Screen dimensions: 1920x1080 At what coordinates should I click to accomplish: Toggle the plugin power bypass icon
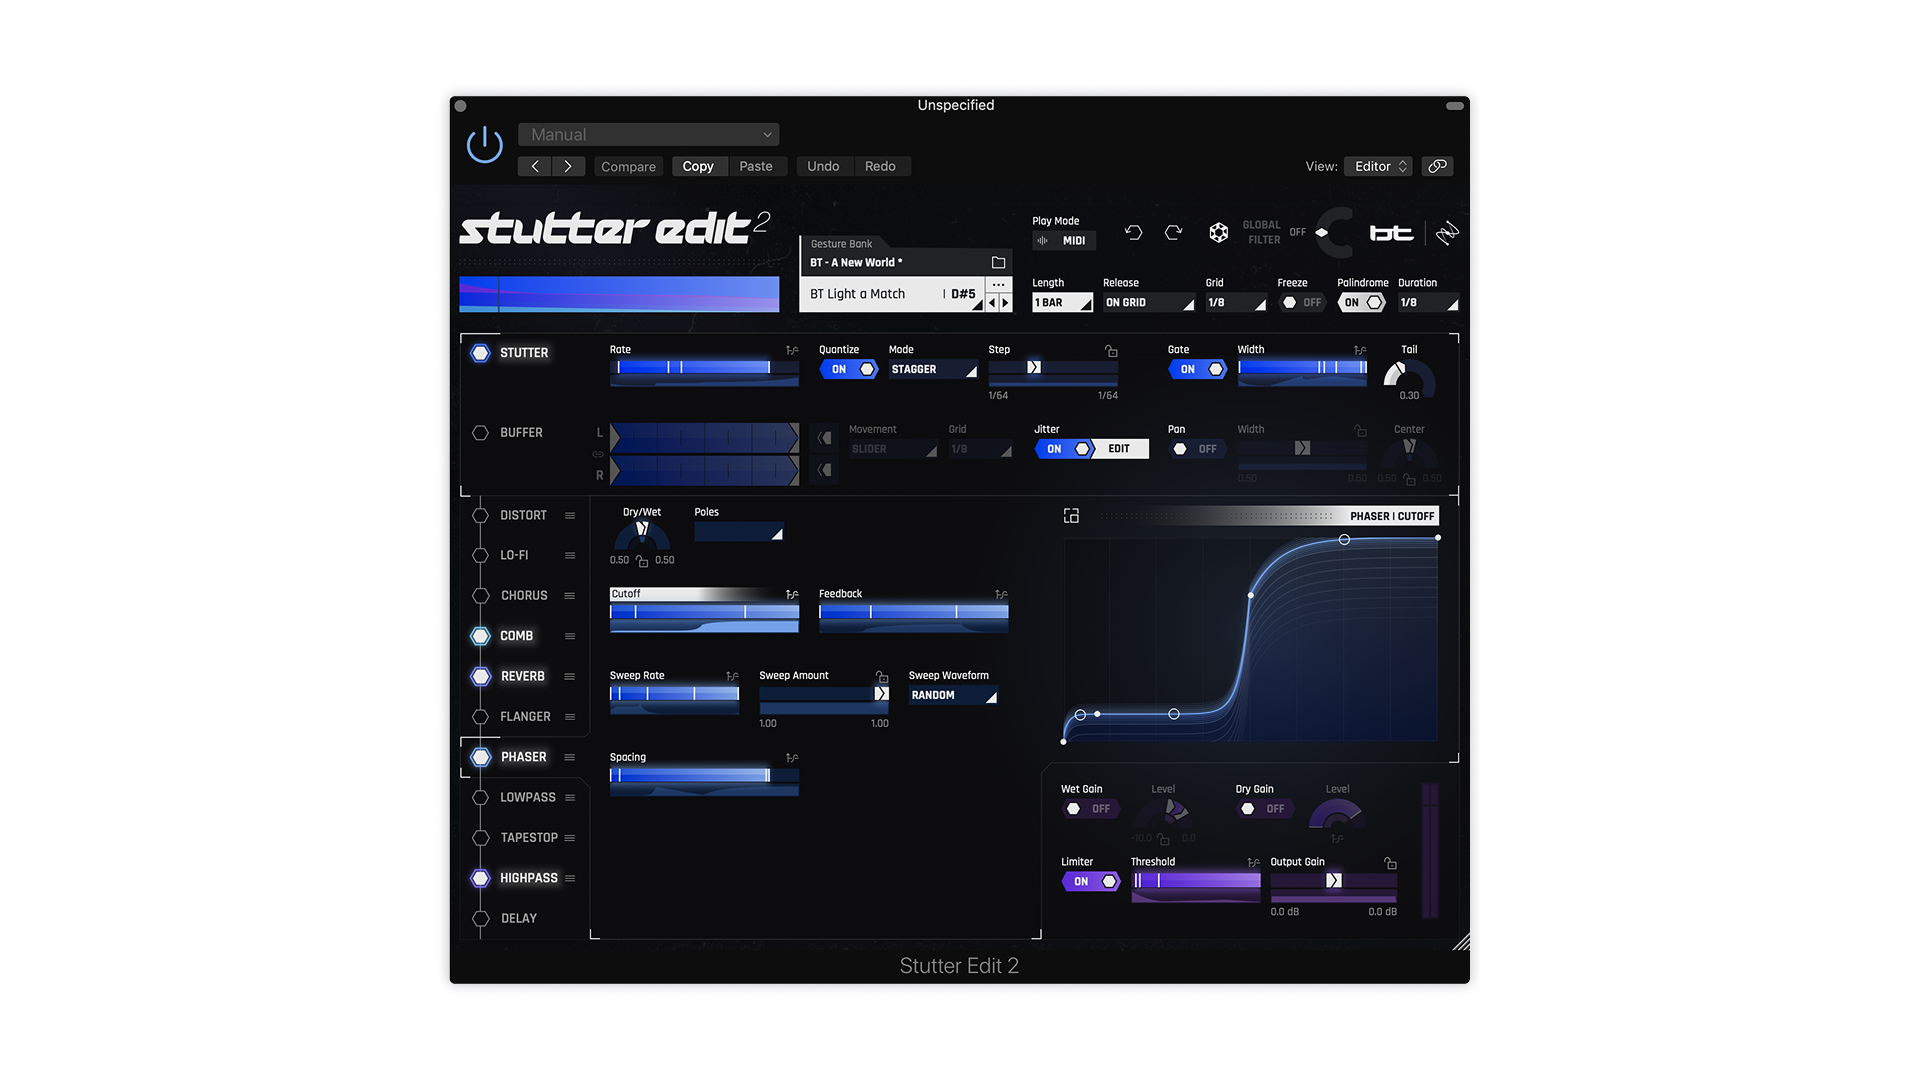[x=485, y=145]
